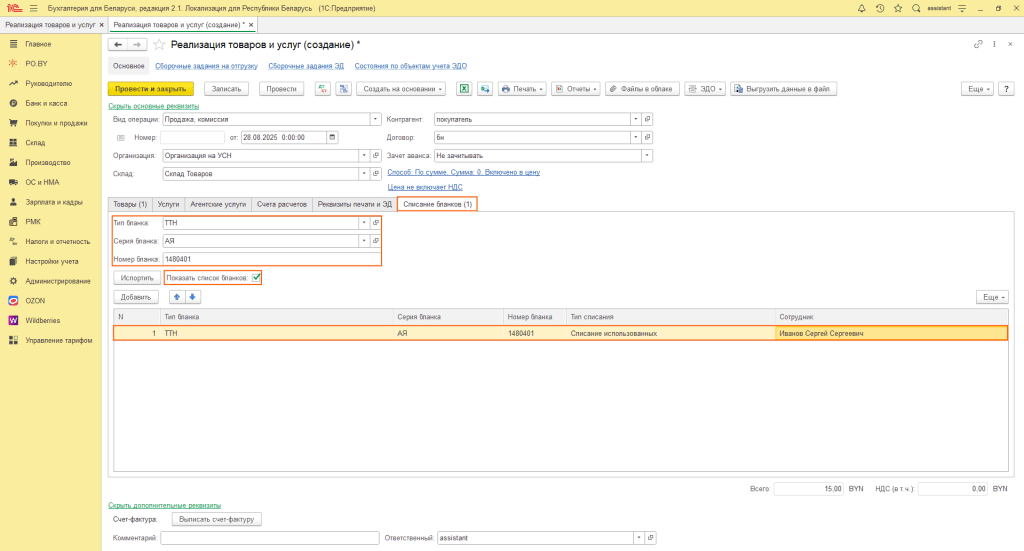
Task: Expand the Серия бланка dropdown arrow
Action: coord(364,241)
